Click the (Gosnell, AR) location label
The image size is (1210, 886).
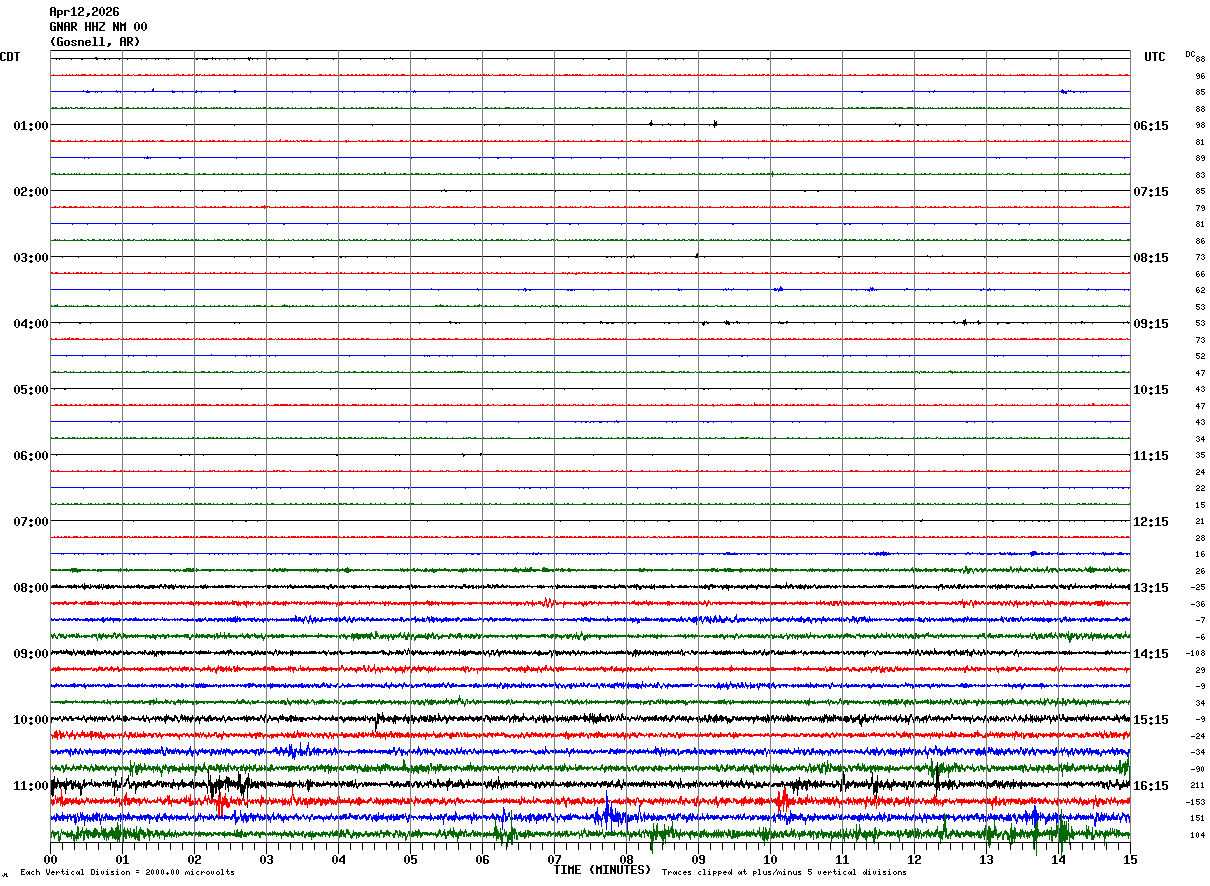click(95, 42)
